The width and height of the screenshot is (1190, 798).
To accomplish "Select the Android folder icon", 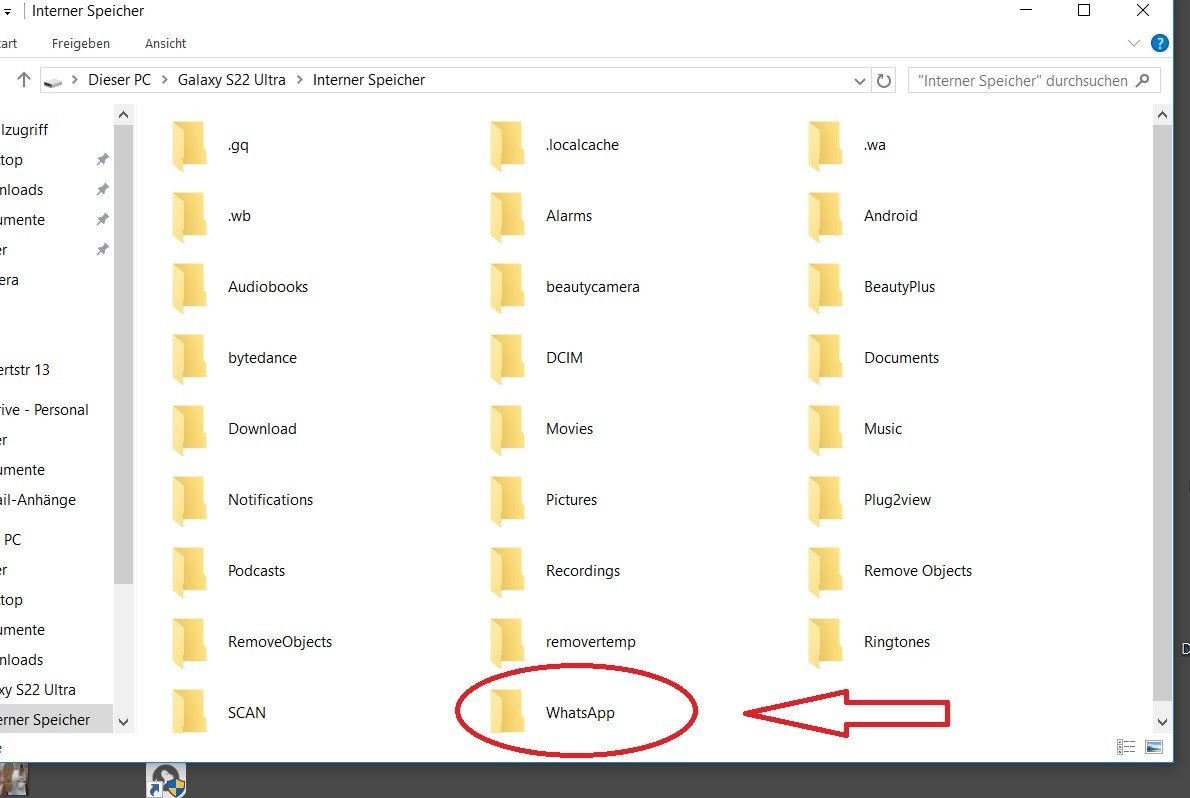I will [825, 216].
